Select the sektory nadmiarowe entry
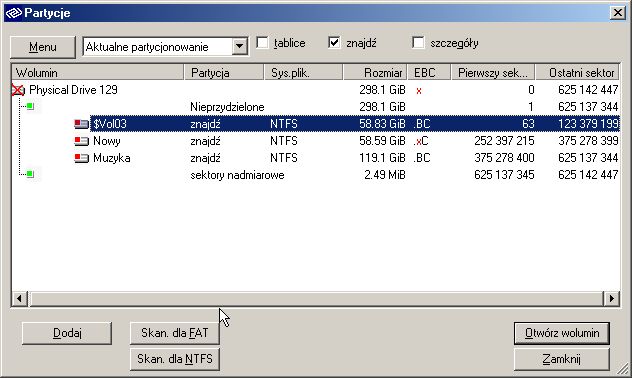 [x=237, y=175]
